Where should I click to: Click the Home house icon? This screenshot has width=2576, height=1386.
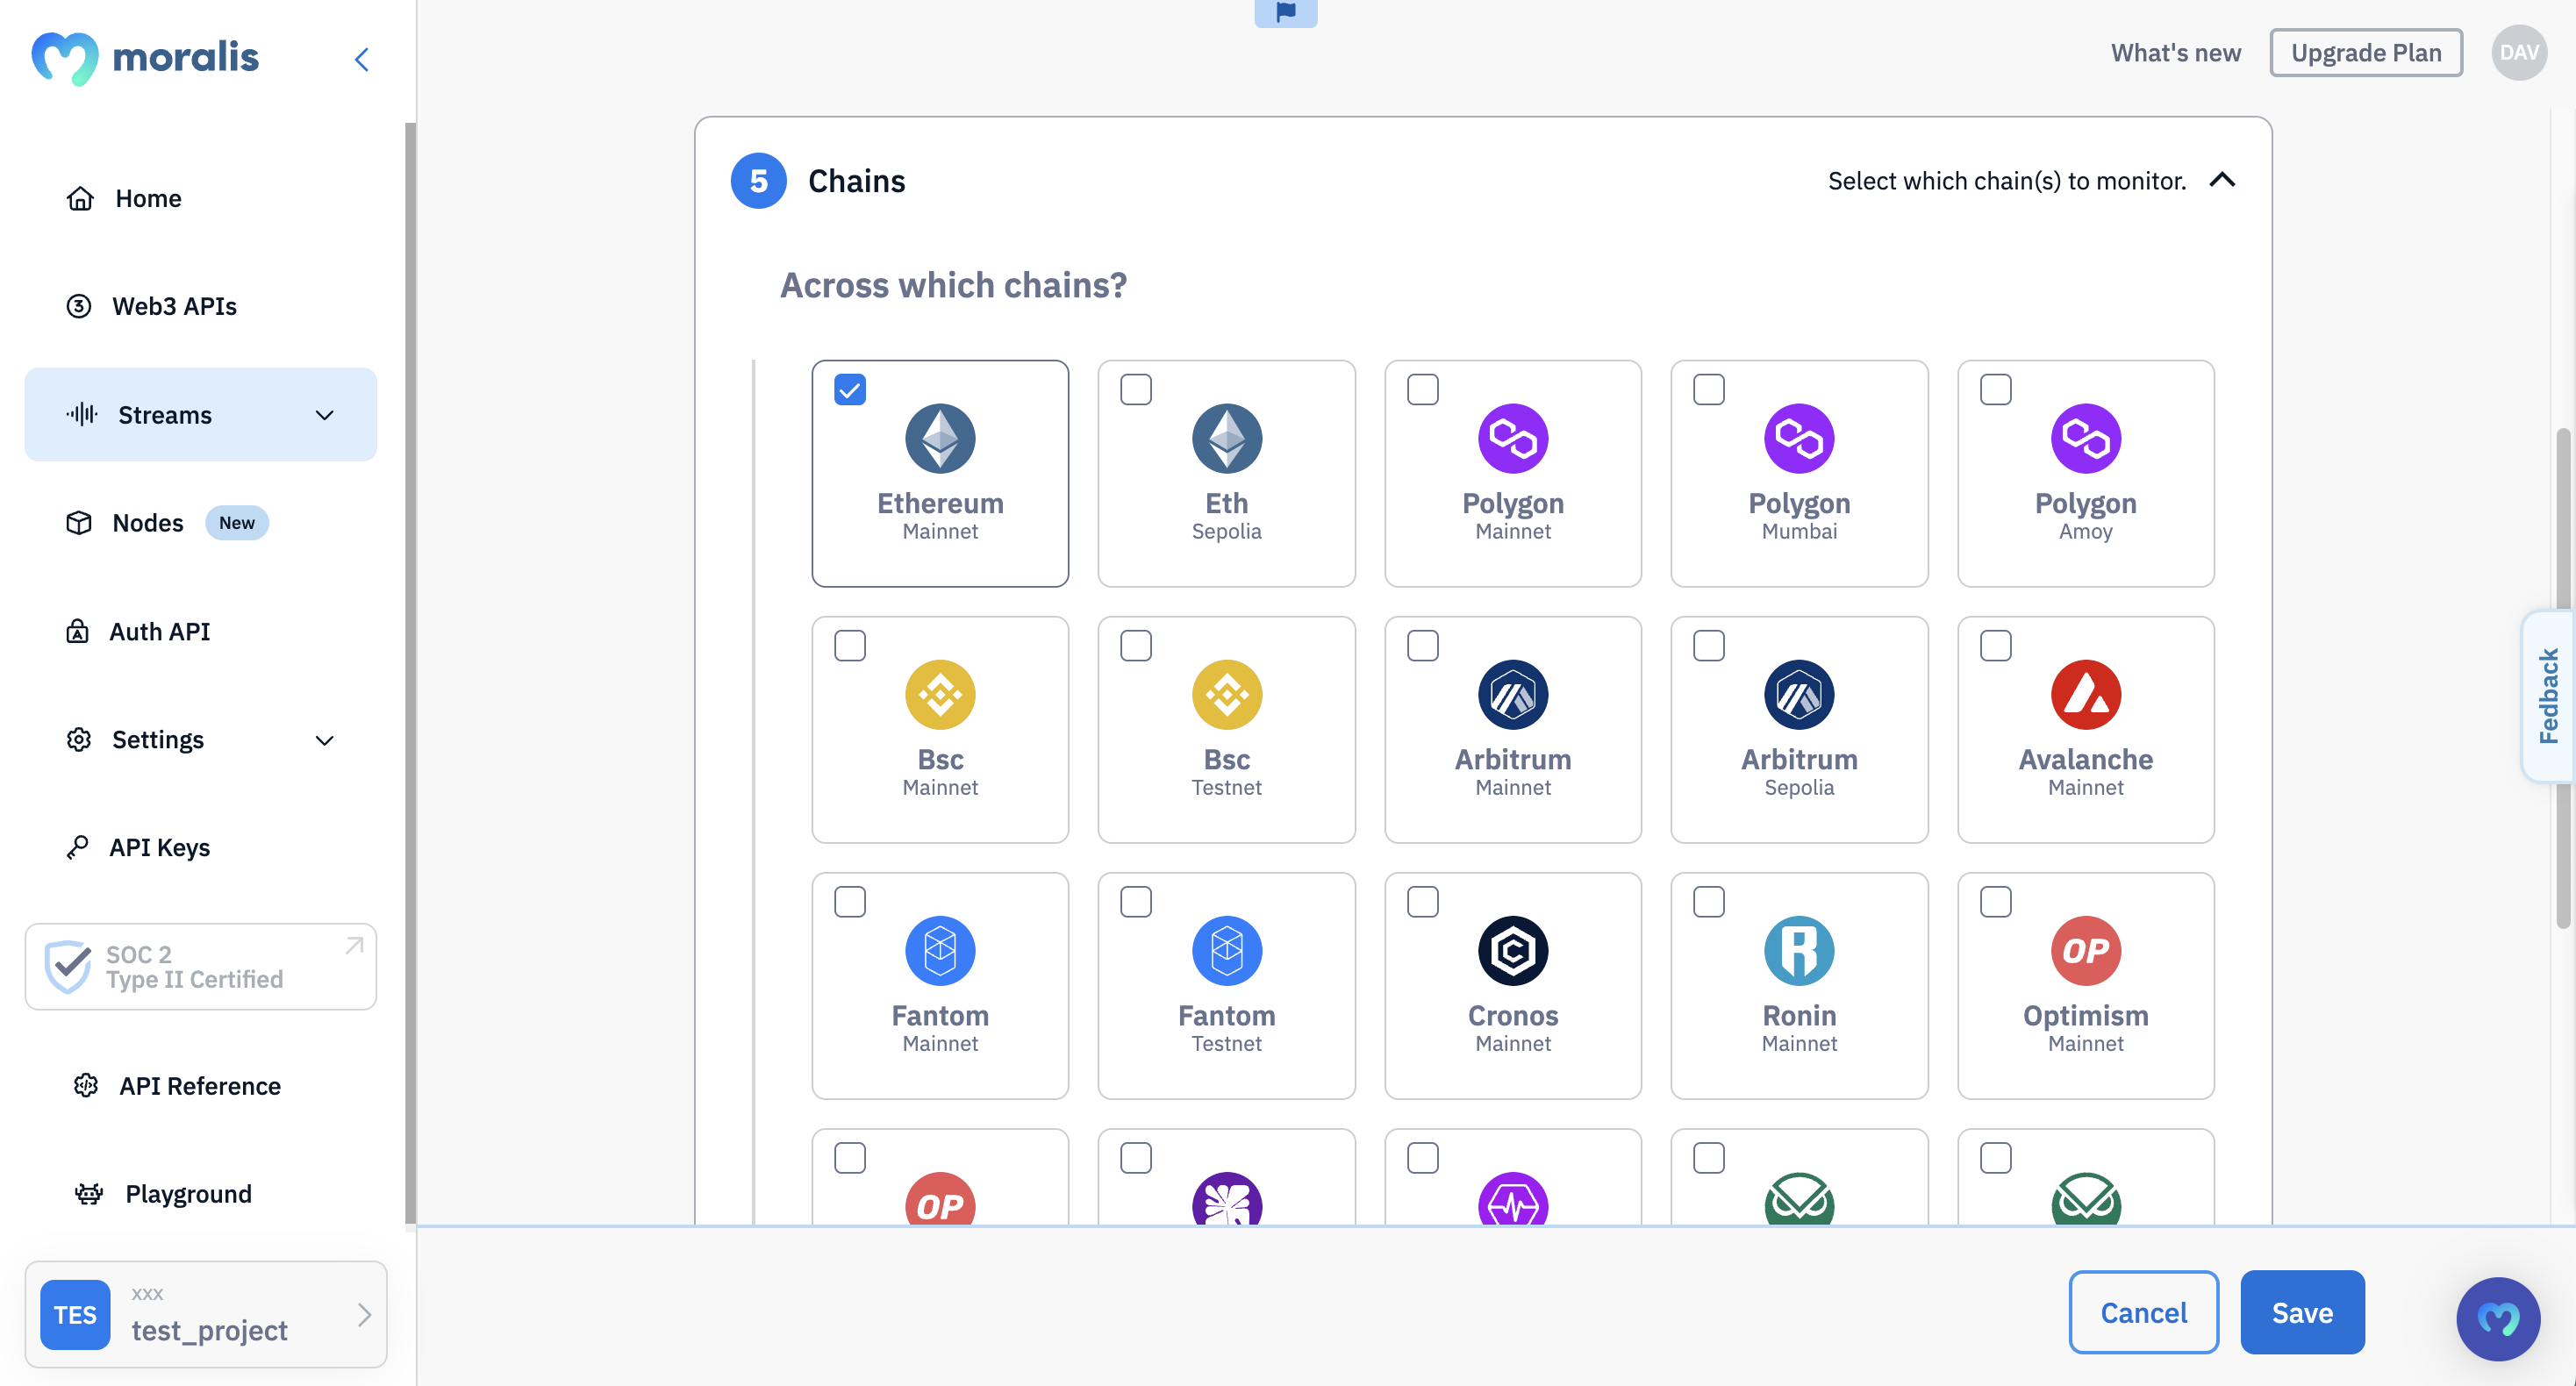(80, 198)
